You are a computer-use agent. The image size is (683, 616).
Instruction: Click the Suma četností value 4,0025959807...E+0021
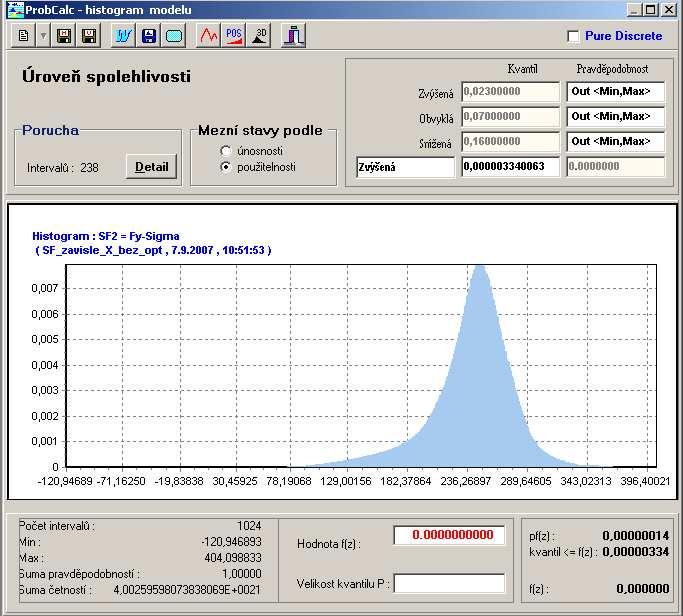[187, 590]
